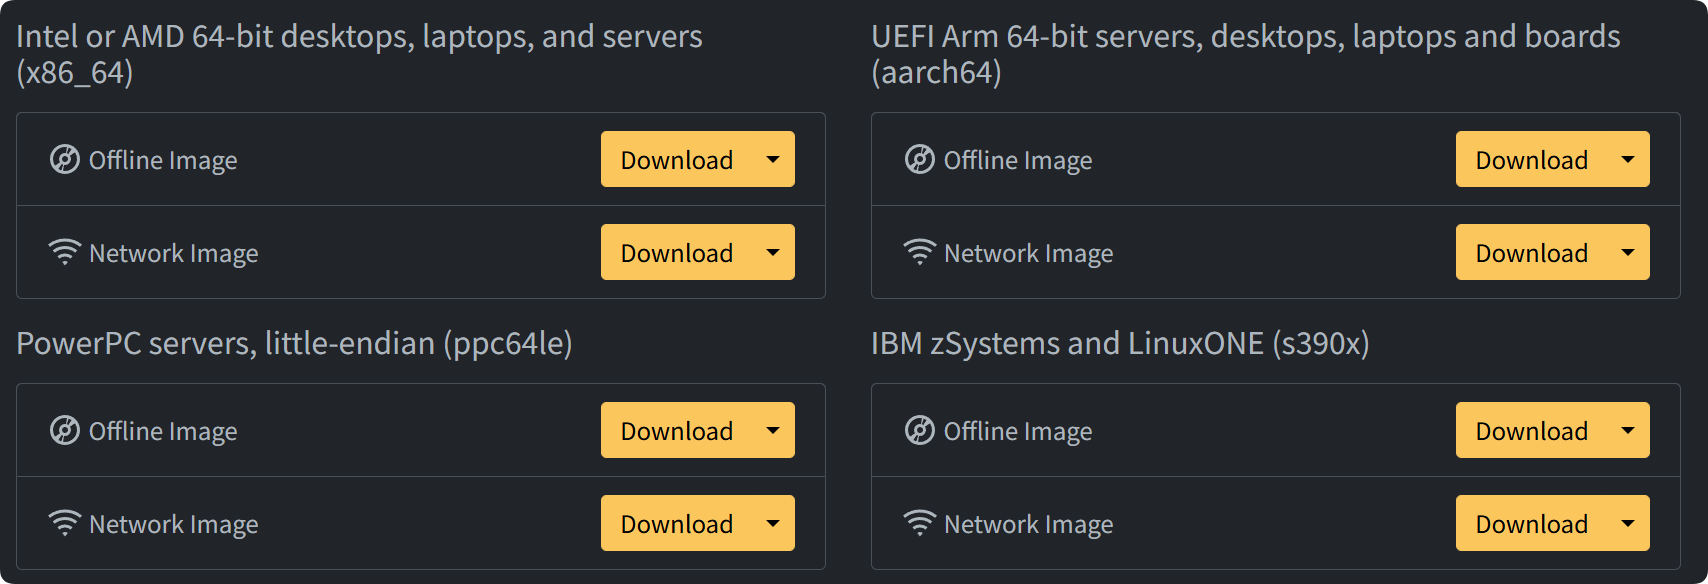The height and width of the screenshot is (584, 1708).
Task: Download the ppc64le Network Image
Action: (676, 524)
